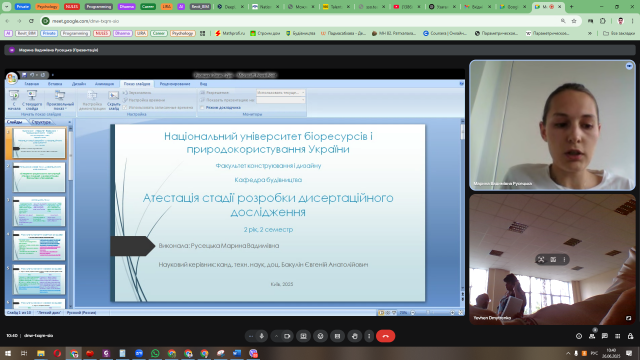Leave the call with red button

(x=386, y=336)
